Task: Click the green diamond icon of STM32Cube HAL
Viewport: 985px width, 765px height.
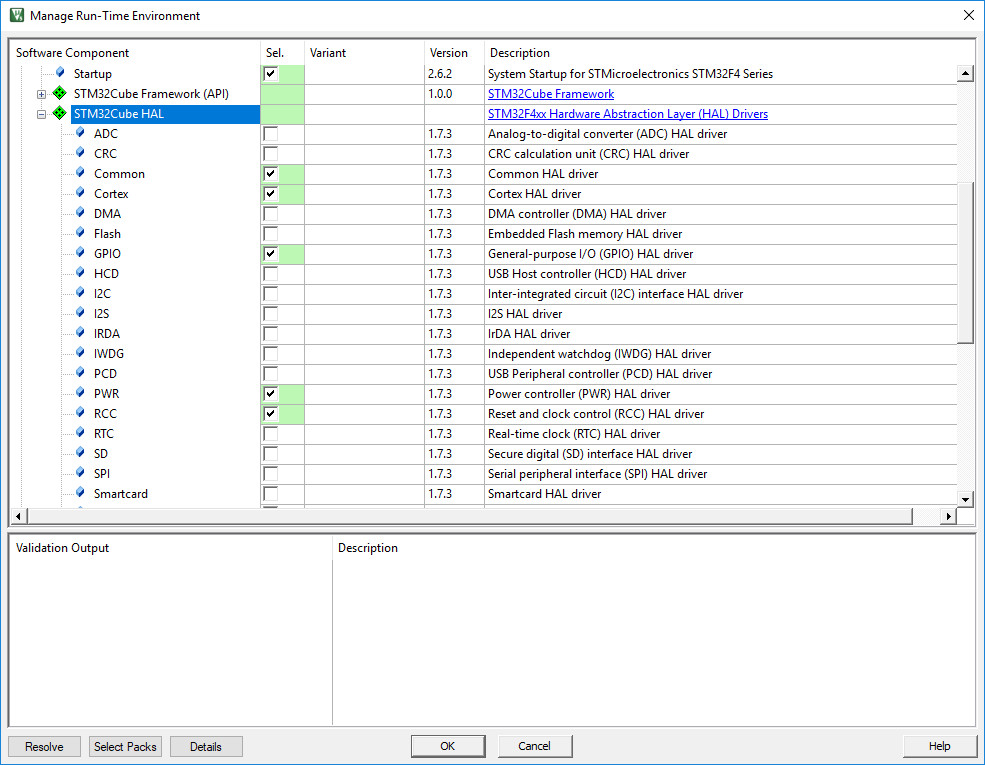Action: click(60, 114)
